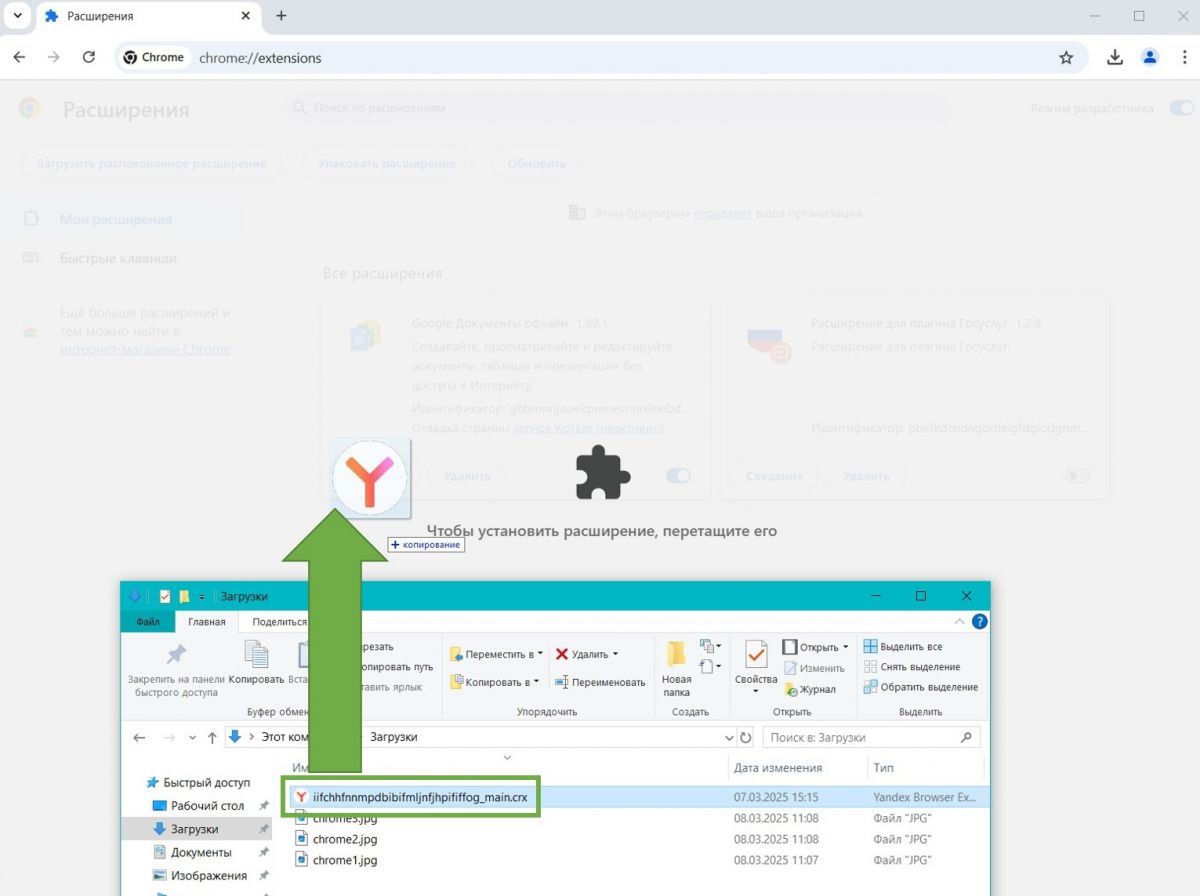Toggle Режим разработчика switch

point(1181,109)
